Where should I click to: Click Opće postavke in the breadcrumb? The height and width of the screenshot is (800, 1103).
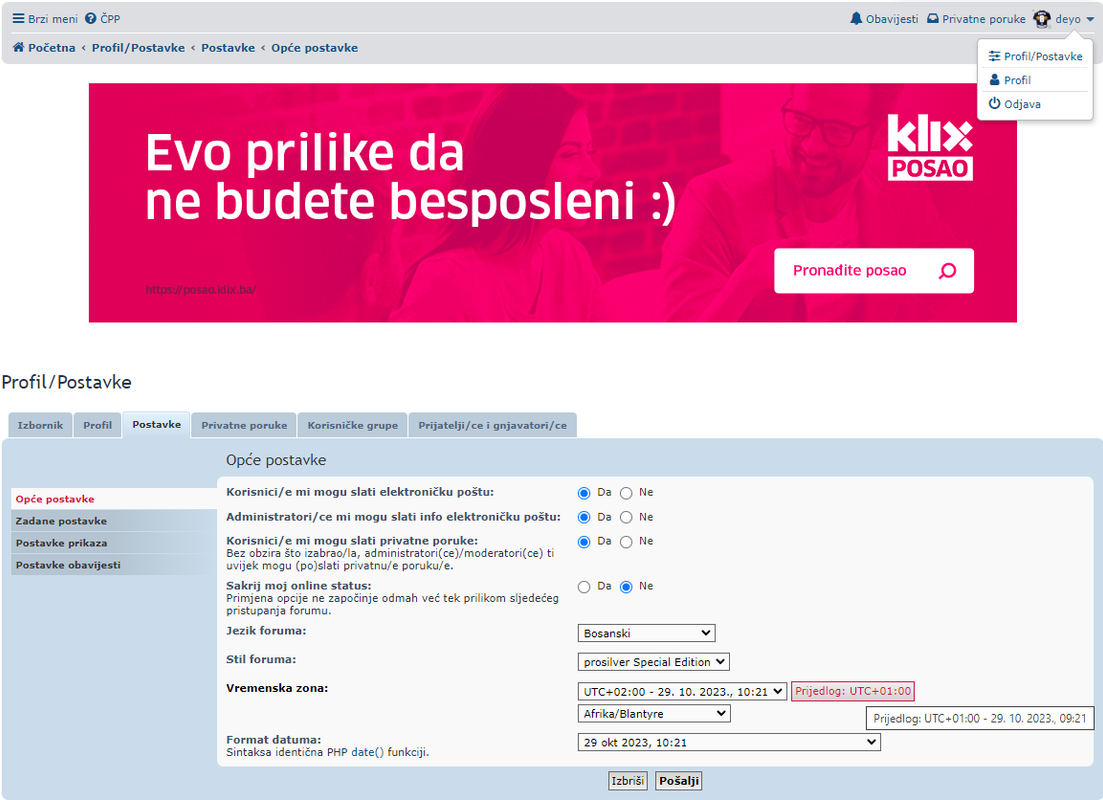(314, 48)
